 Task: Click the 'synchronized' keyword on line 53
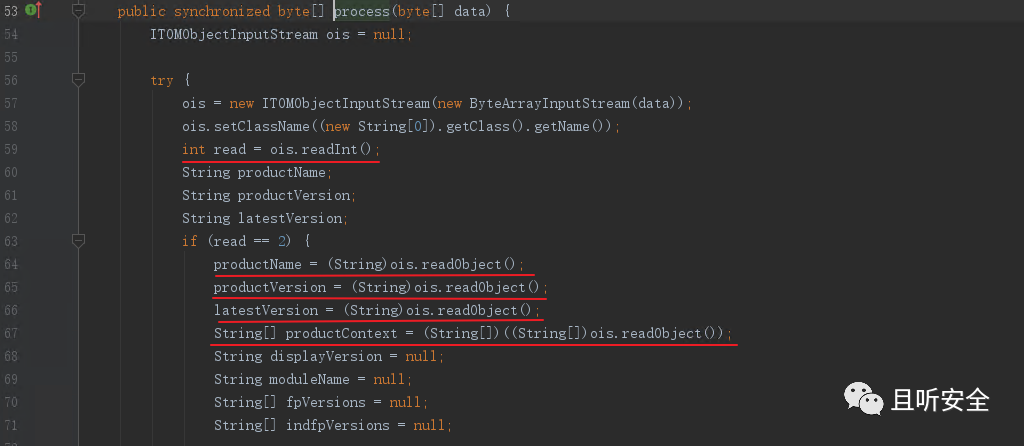click(x=222, y=11)
